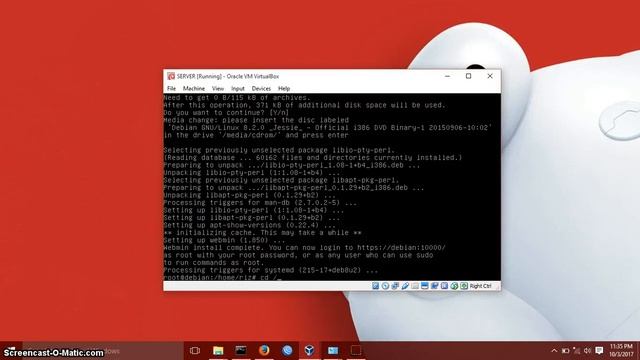This screenshot has height=360, width=640.
Task: Open the Machine menu
Action: [194, 89]
